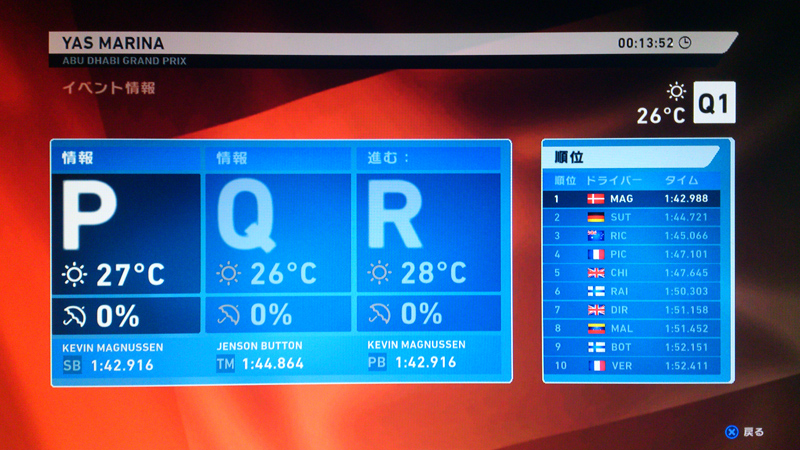
Task: Click the SB badge under Kevin Magnussen
Action: coord(72,365)
